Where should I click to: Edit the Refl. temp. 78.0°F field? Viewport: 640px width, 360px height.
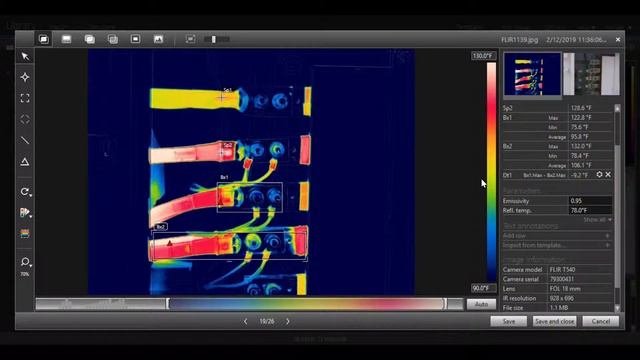(590, 211)
